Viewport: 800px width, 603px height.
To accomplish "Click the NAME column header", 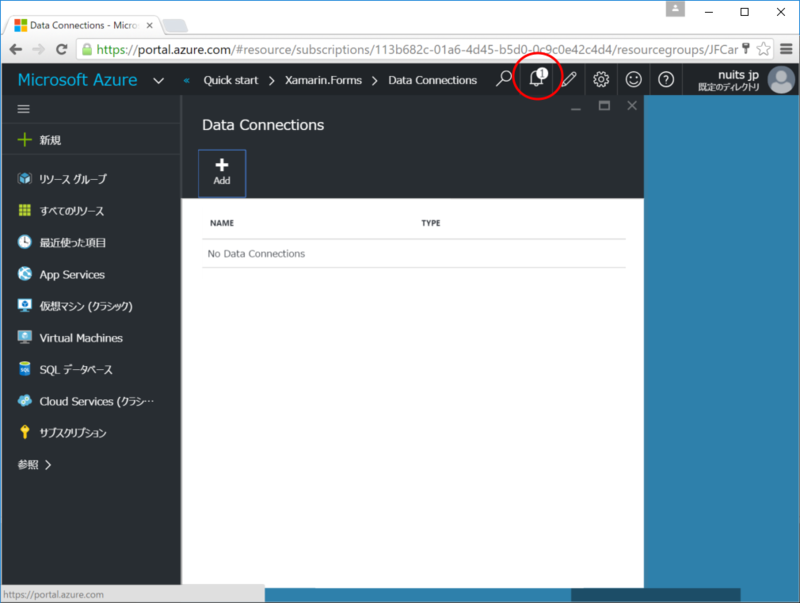I will pos(222,223).
